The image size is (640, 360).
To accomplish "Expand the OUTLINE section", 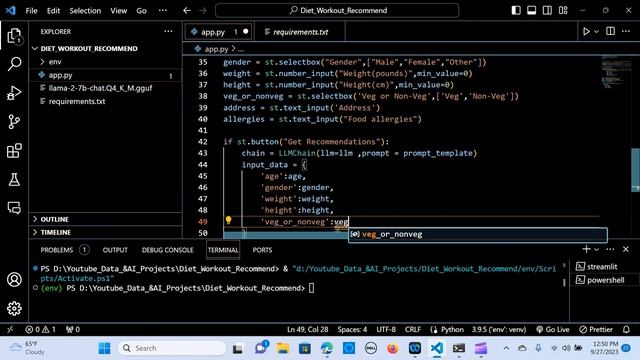I will click(x=54, y=219).
